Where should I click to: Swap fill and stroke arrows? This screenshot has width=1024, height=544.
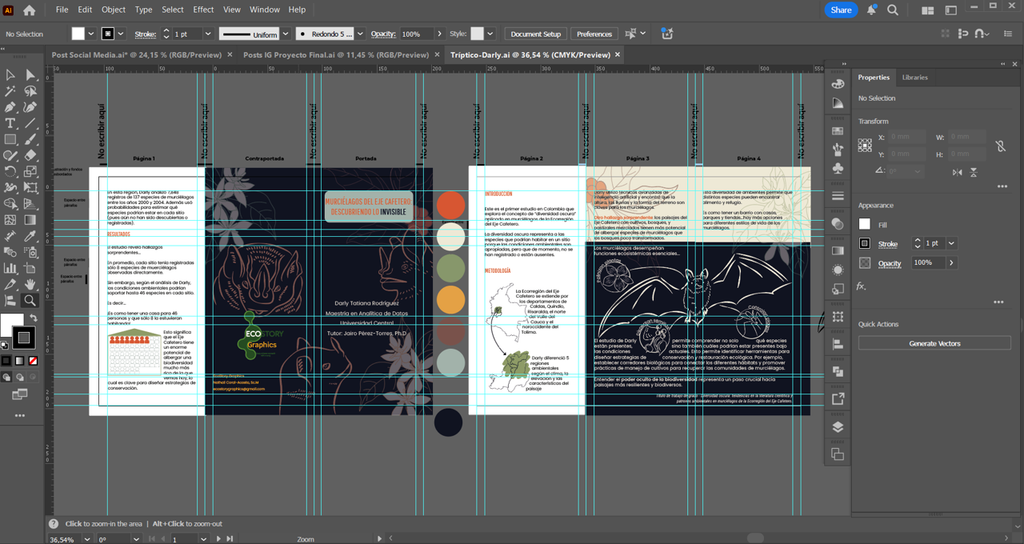click(33, 318)
